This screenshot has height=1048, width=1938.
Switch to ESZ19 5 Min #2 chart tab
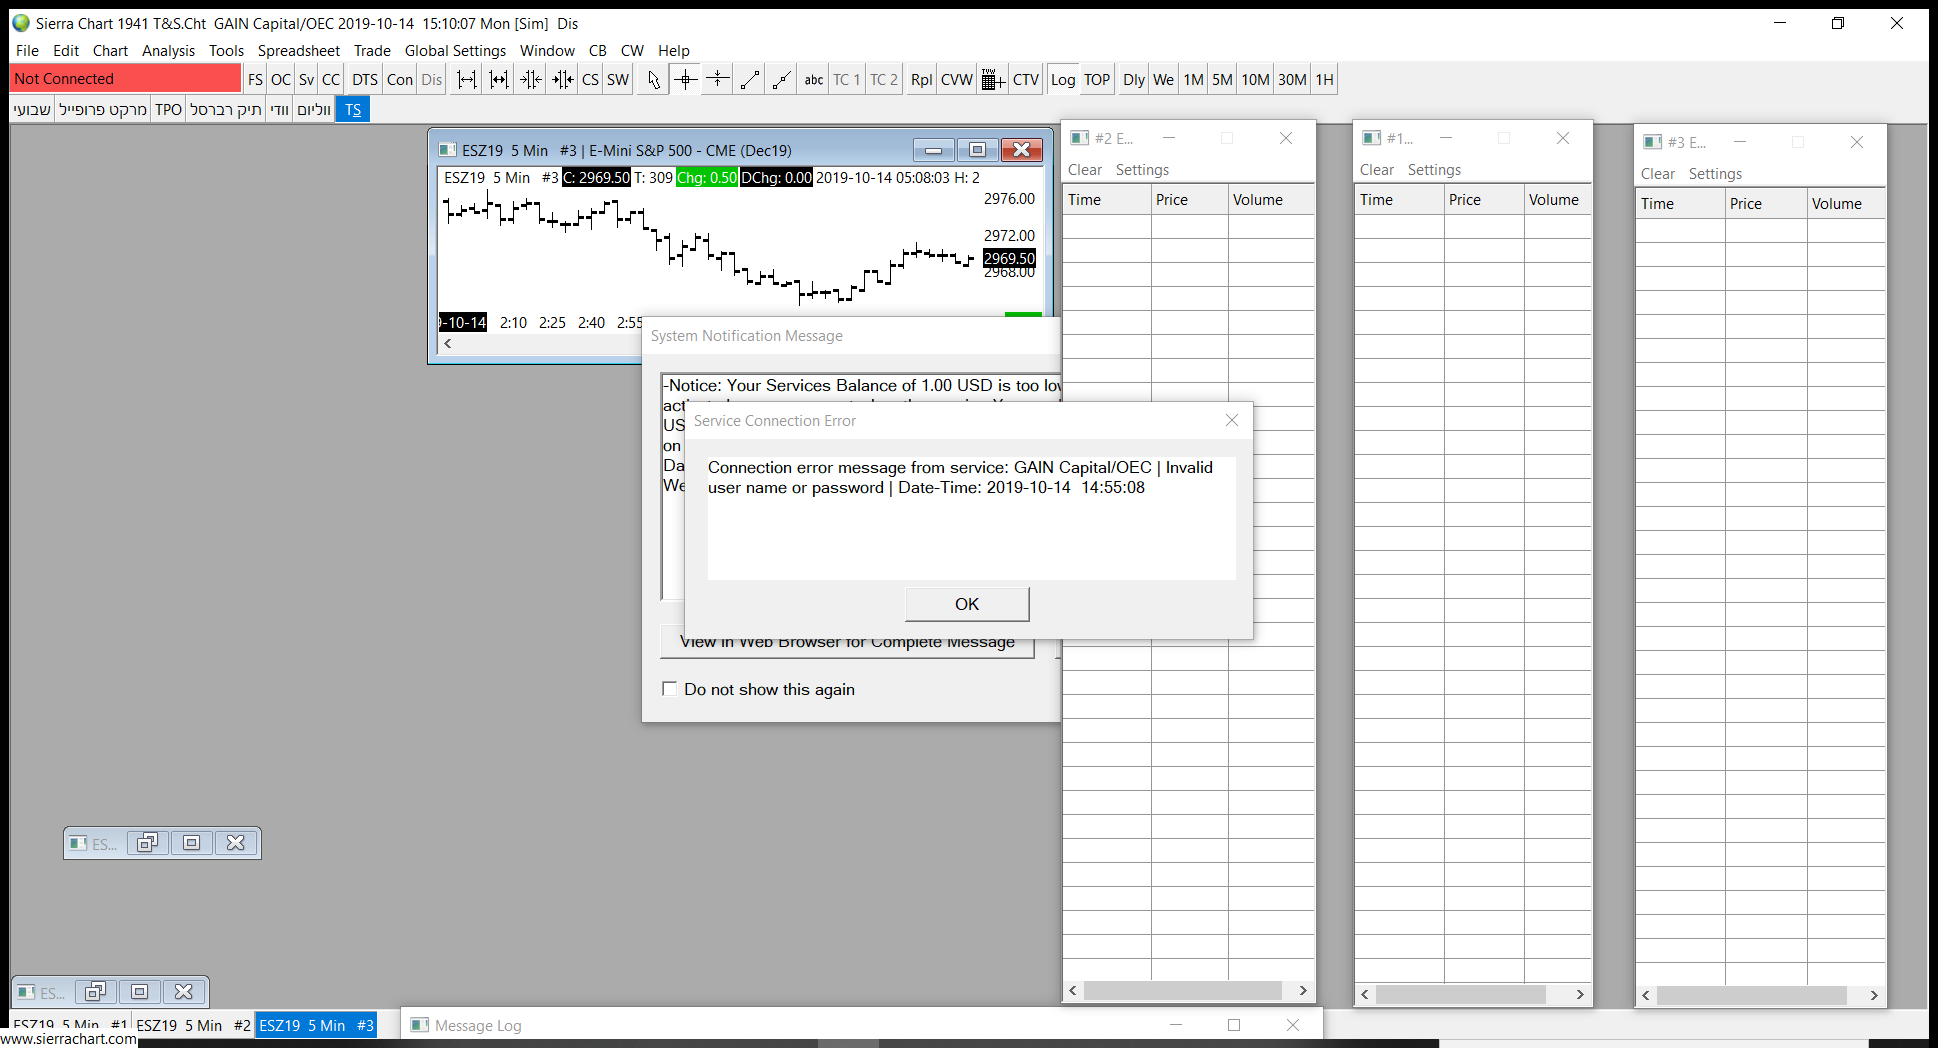click(x=193, y=1025)
